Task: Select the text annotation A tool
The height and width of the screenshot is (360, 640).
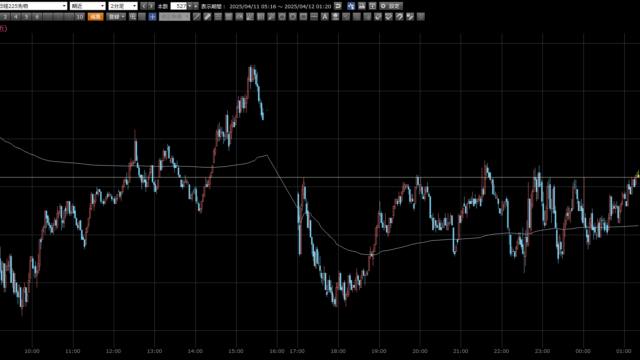Action: coord(324,17)
